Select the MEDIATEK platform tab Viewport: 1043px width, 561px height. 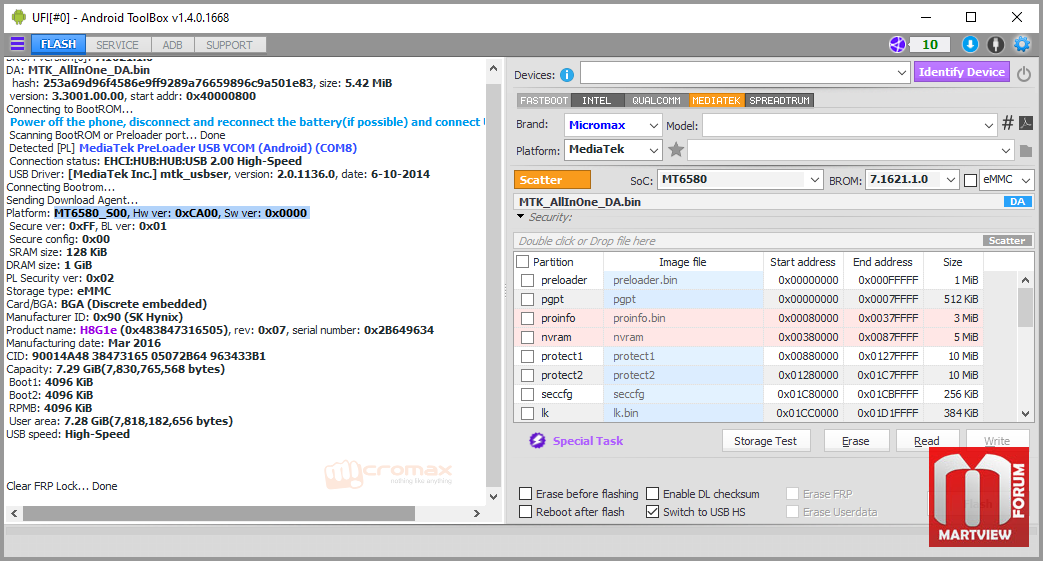click(716, 100)
